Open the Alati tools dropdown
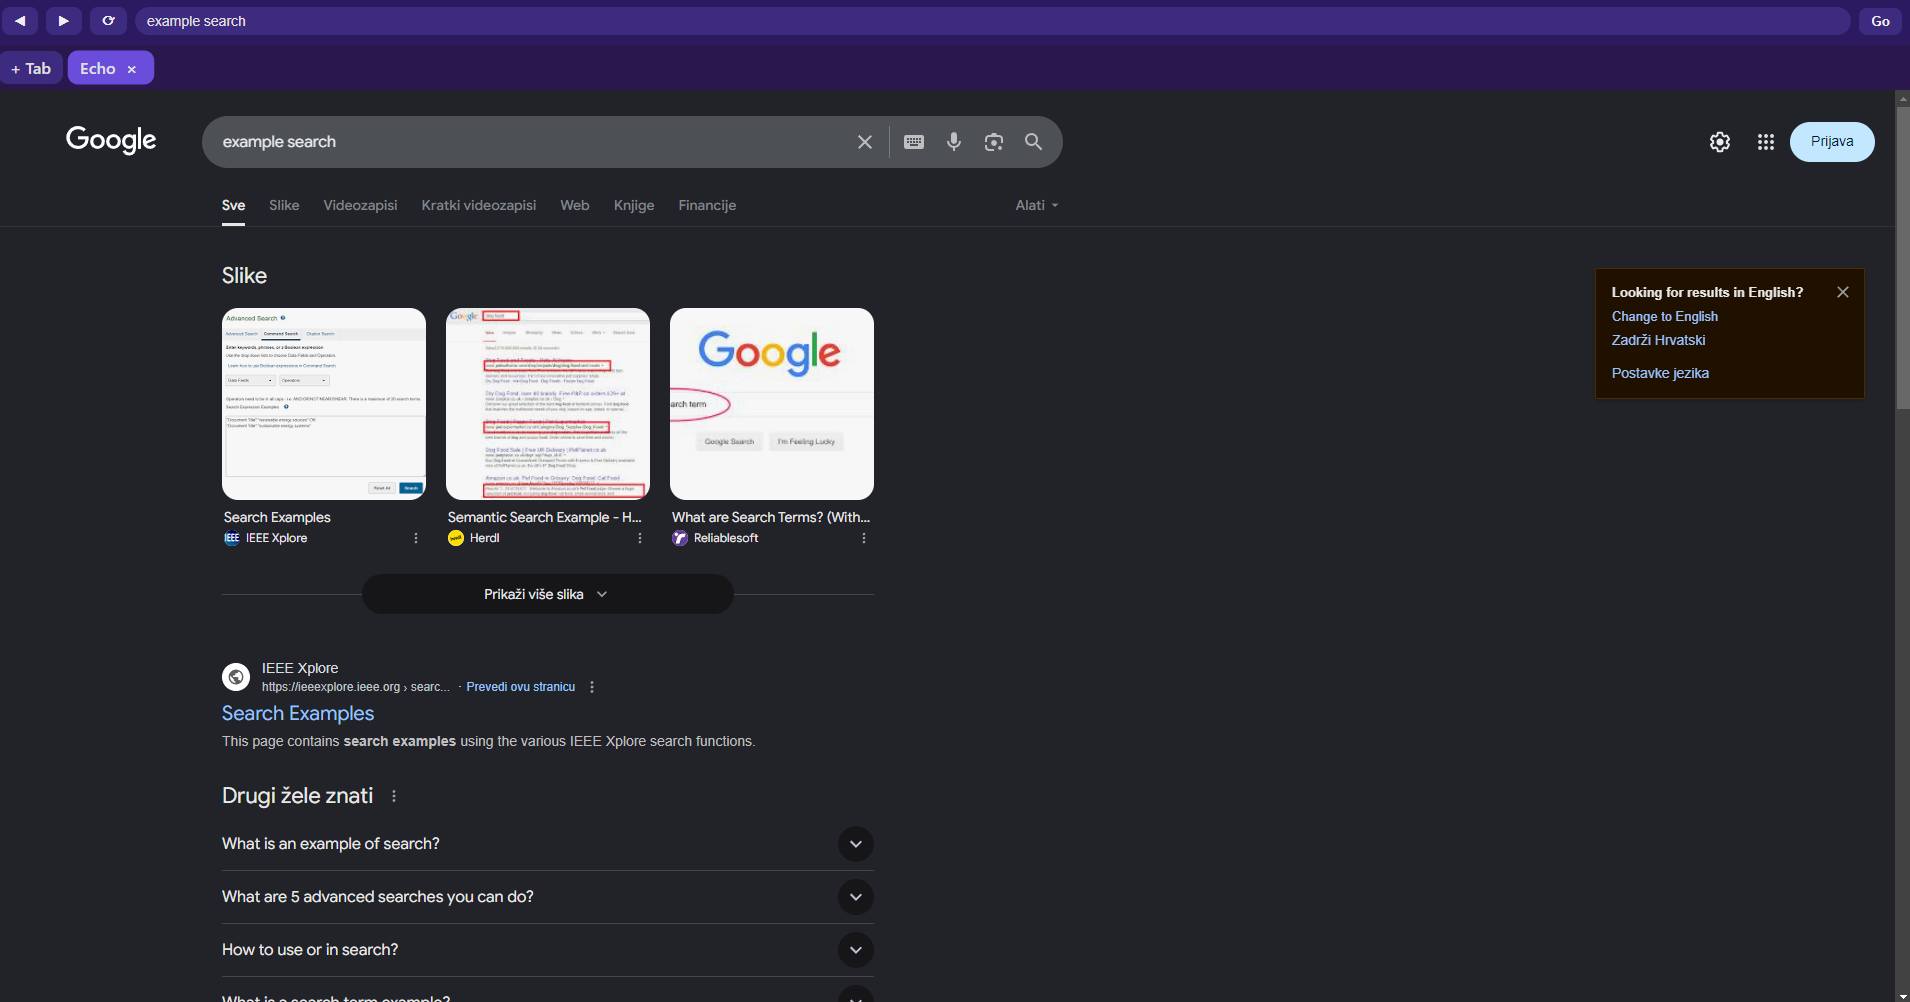Image resolution: width=1910 pixels, height=1002 pixels. (x=1036, y=205)
